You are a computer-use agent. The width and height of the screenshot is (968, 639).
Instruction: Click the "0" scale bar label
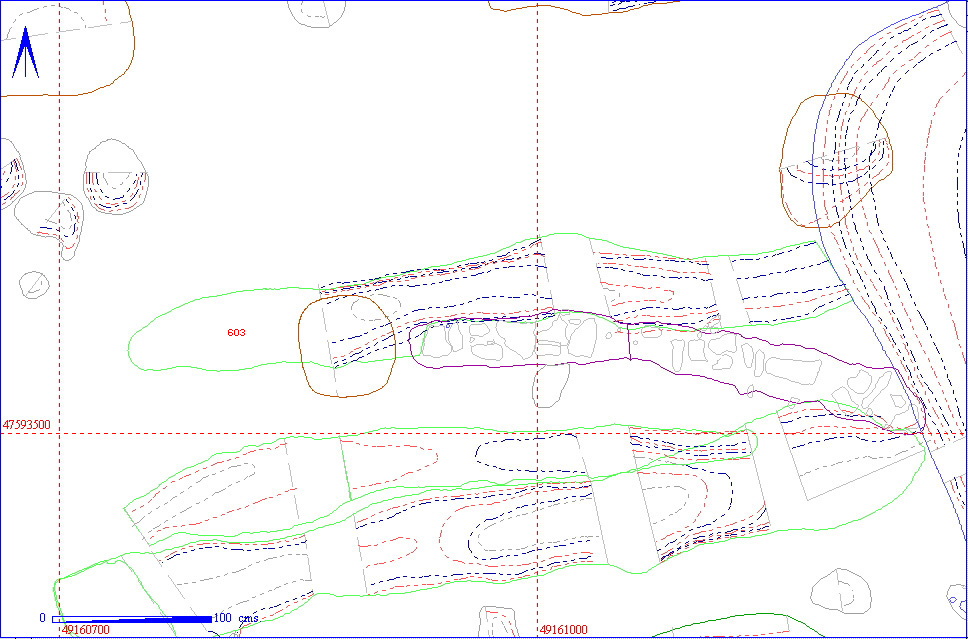[x=43, y=618]
